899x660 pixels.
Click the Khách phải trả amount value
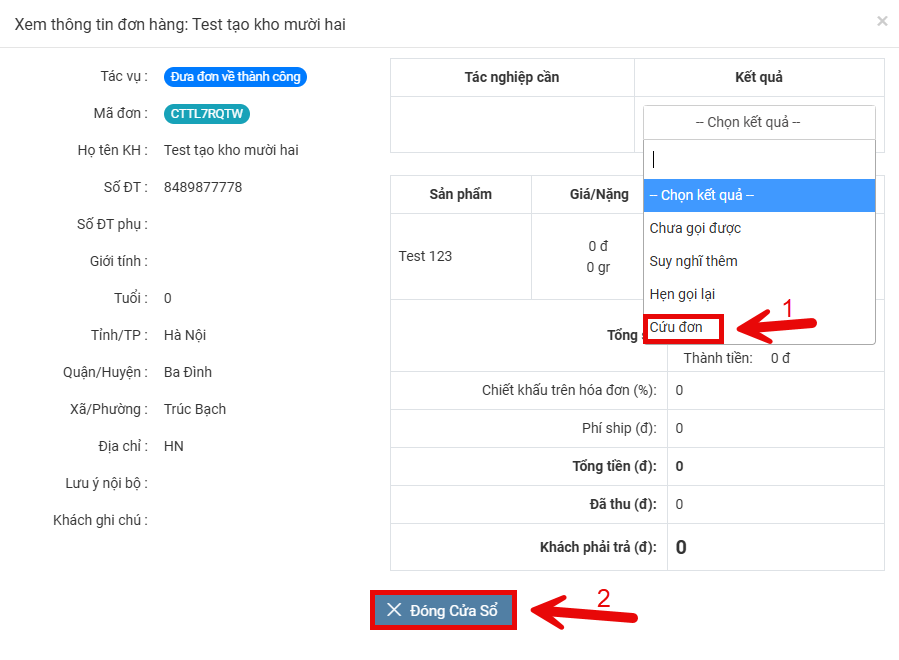coord(681,547)
